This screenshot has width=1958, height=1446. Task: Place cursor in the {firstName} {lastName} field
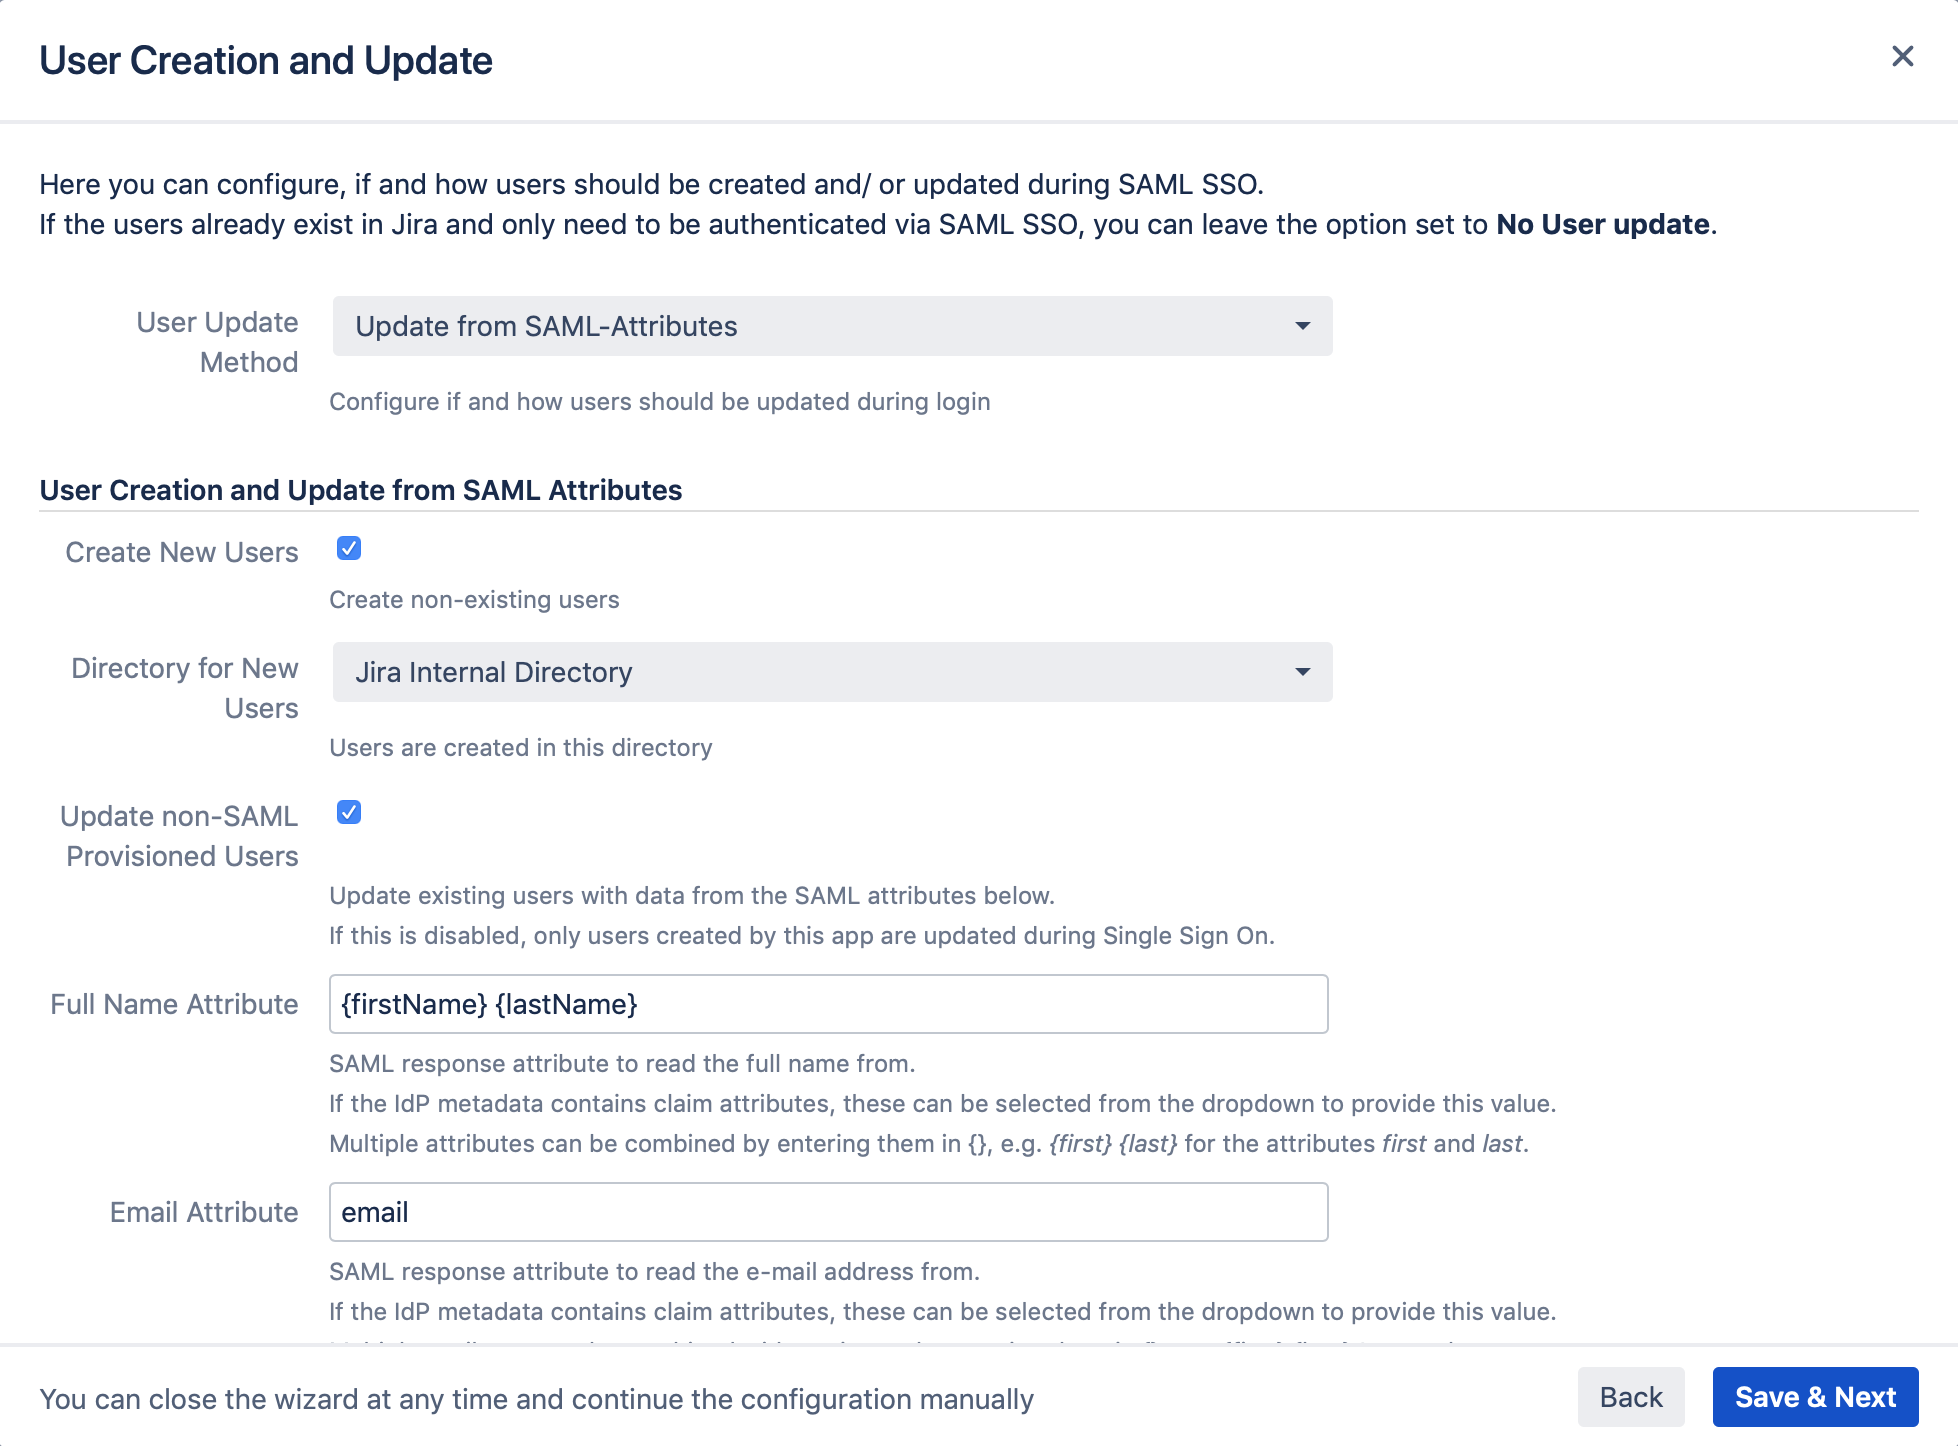click(827, 1004)
